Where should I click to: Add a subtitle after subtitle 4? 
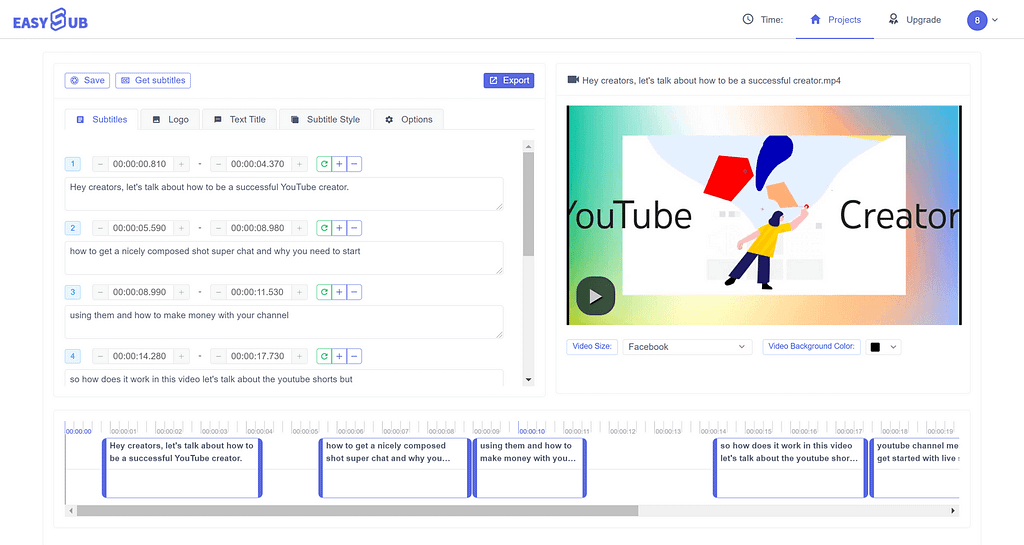coord(339,356)
